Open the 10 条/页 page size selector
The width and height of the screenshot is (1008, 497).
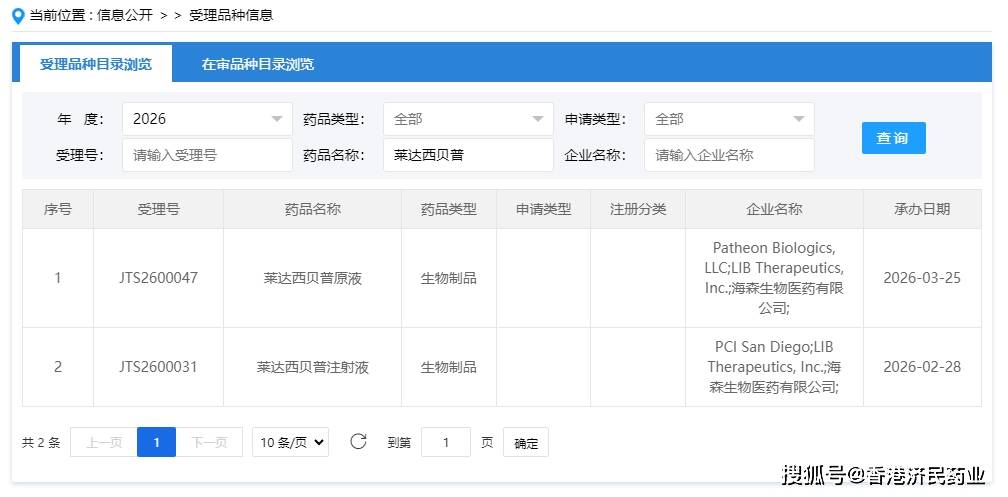291,442
